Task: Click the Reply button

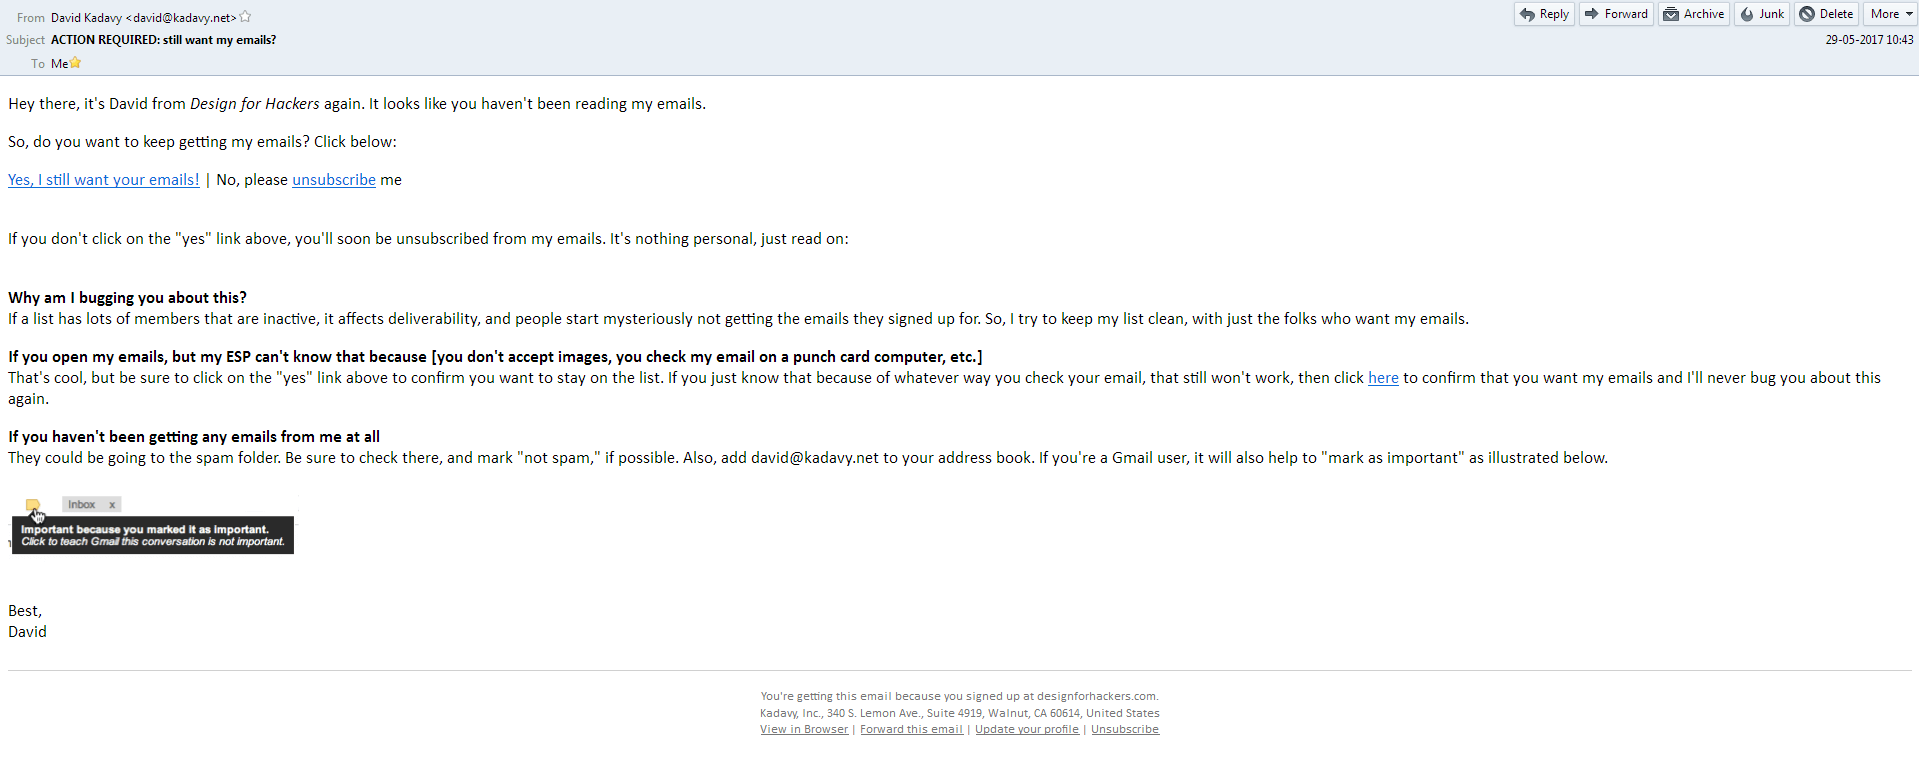Action: pyautogui.click(x=1544, y=14)
